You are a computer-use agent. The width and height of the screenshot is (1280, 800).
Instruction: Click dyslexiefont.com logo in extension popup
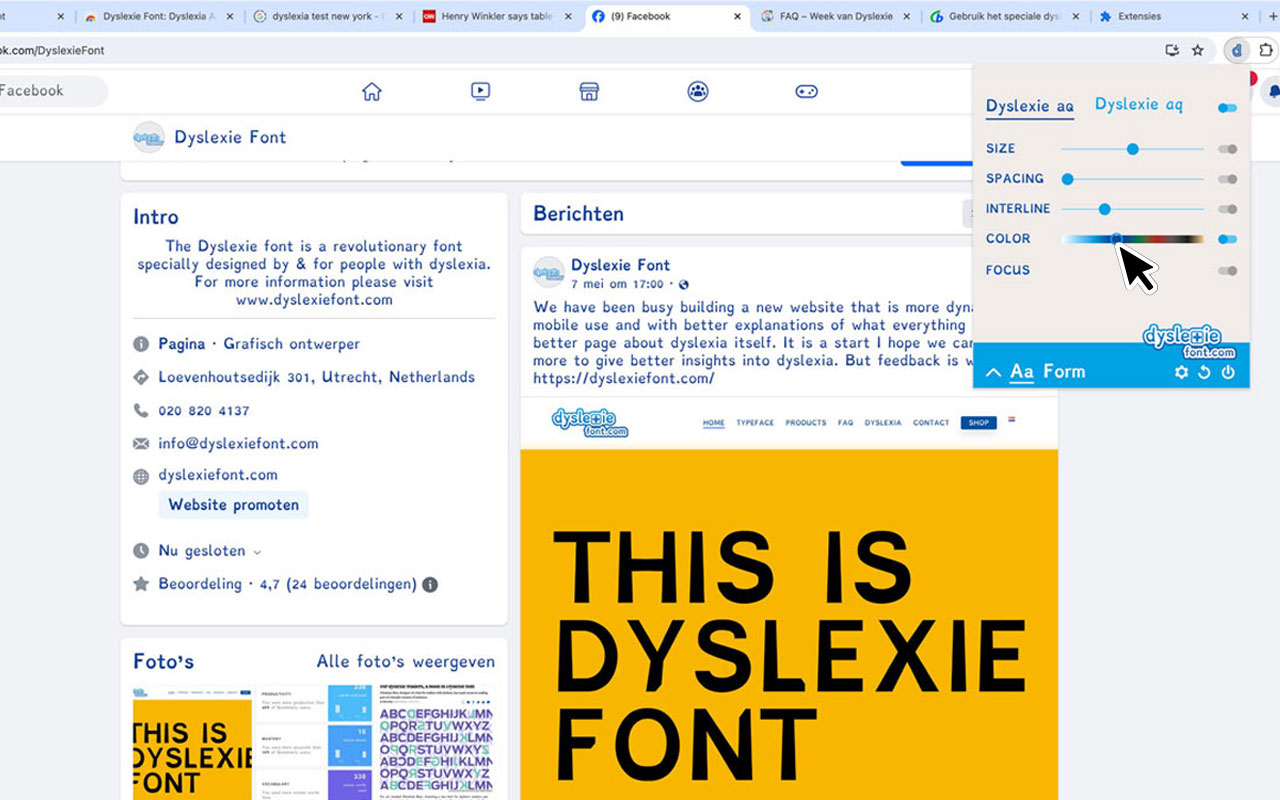click(x=1189, y=341)
